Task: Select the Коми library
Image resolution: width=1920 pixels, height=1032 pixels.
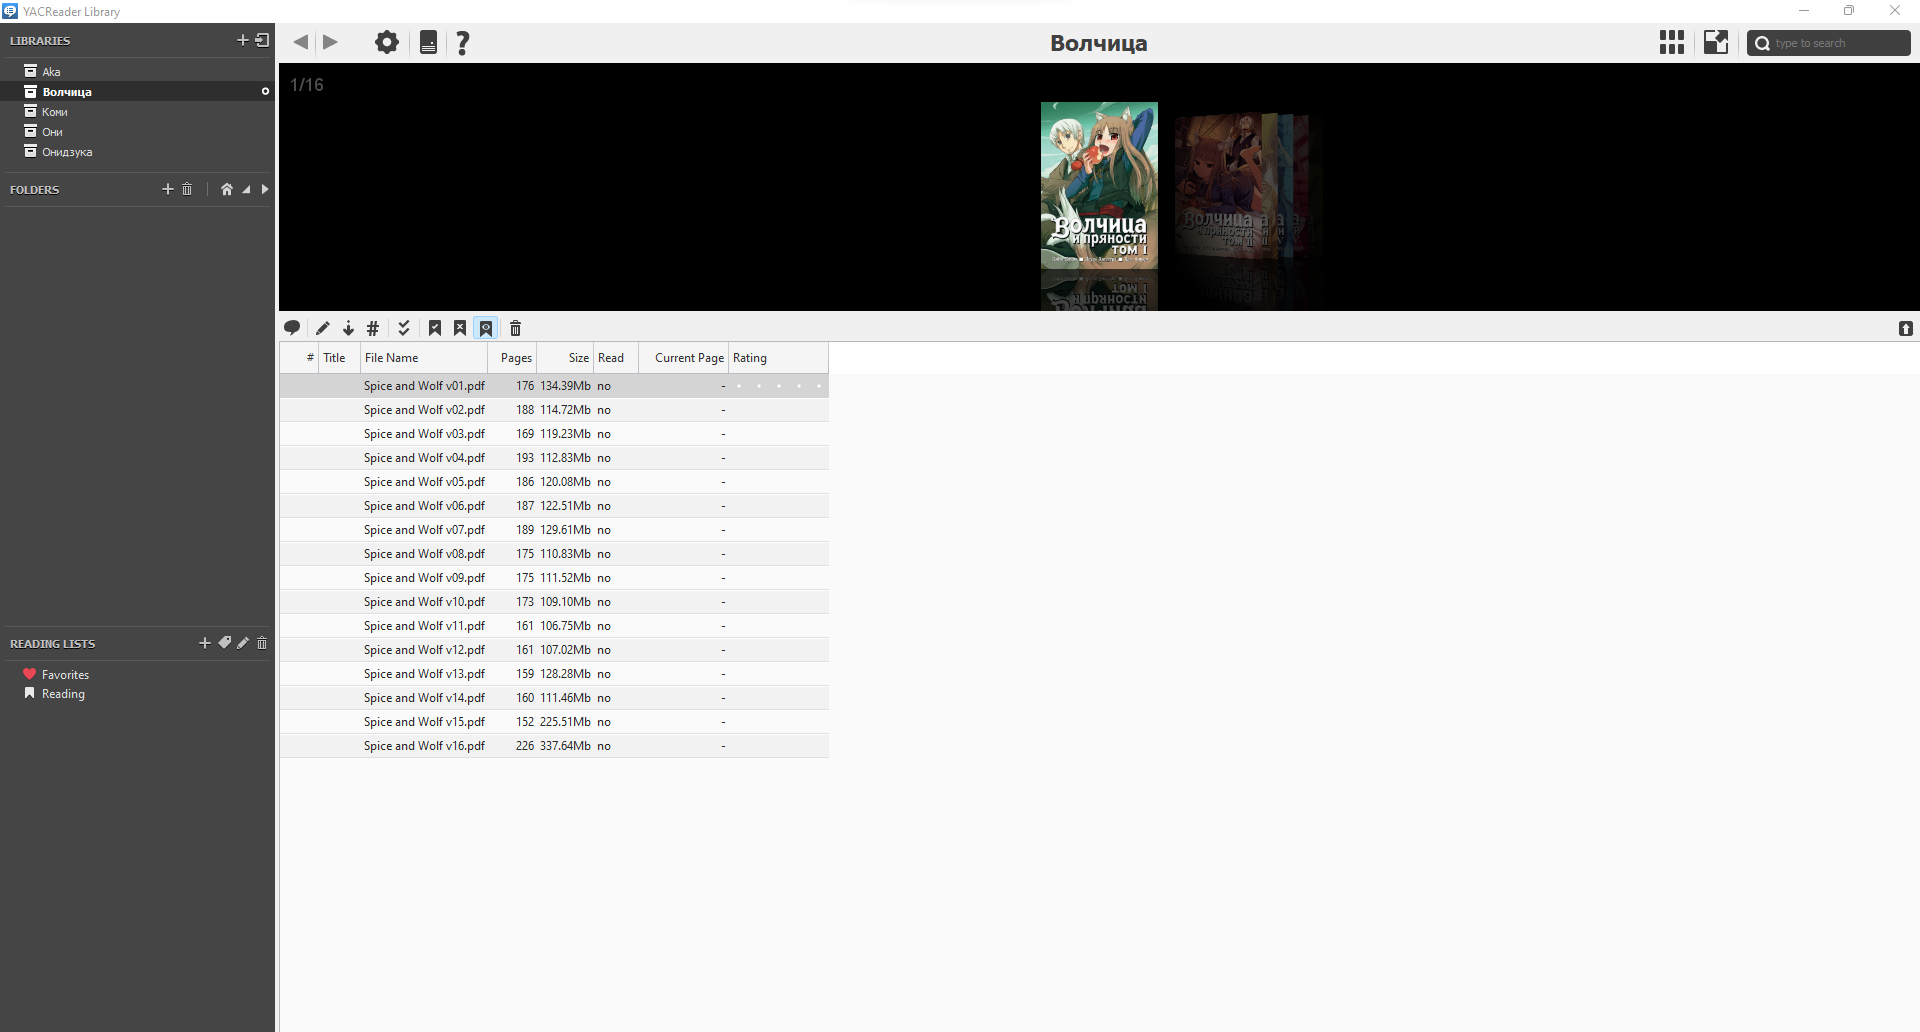Action: click(138, 111)
